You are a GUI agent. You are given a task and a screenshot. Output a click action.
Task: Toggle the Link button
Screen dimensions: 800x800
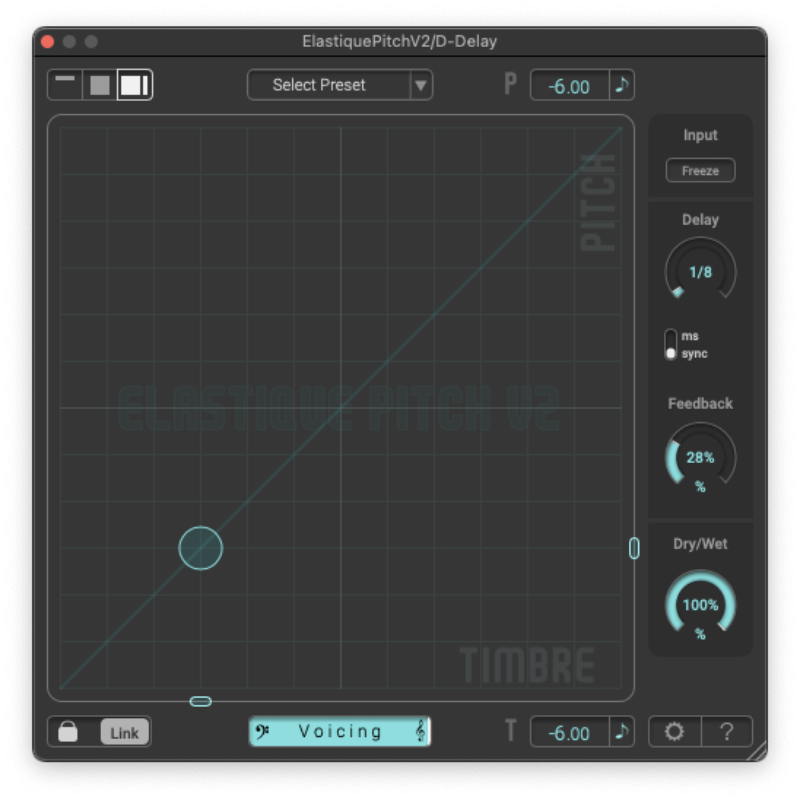pos(124,732)
